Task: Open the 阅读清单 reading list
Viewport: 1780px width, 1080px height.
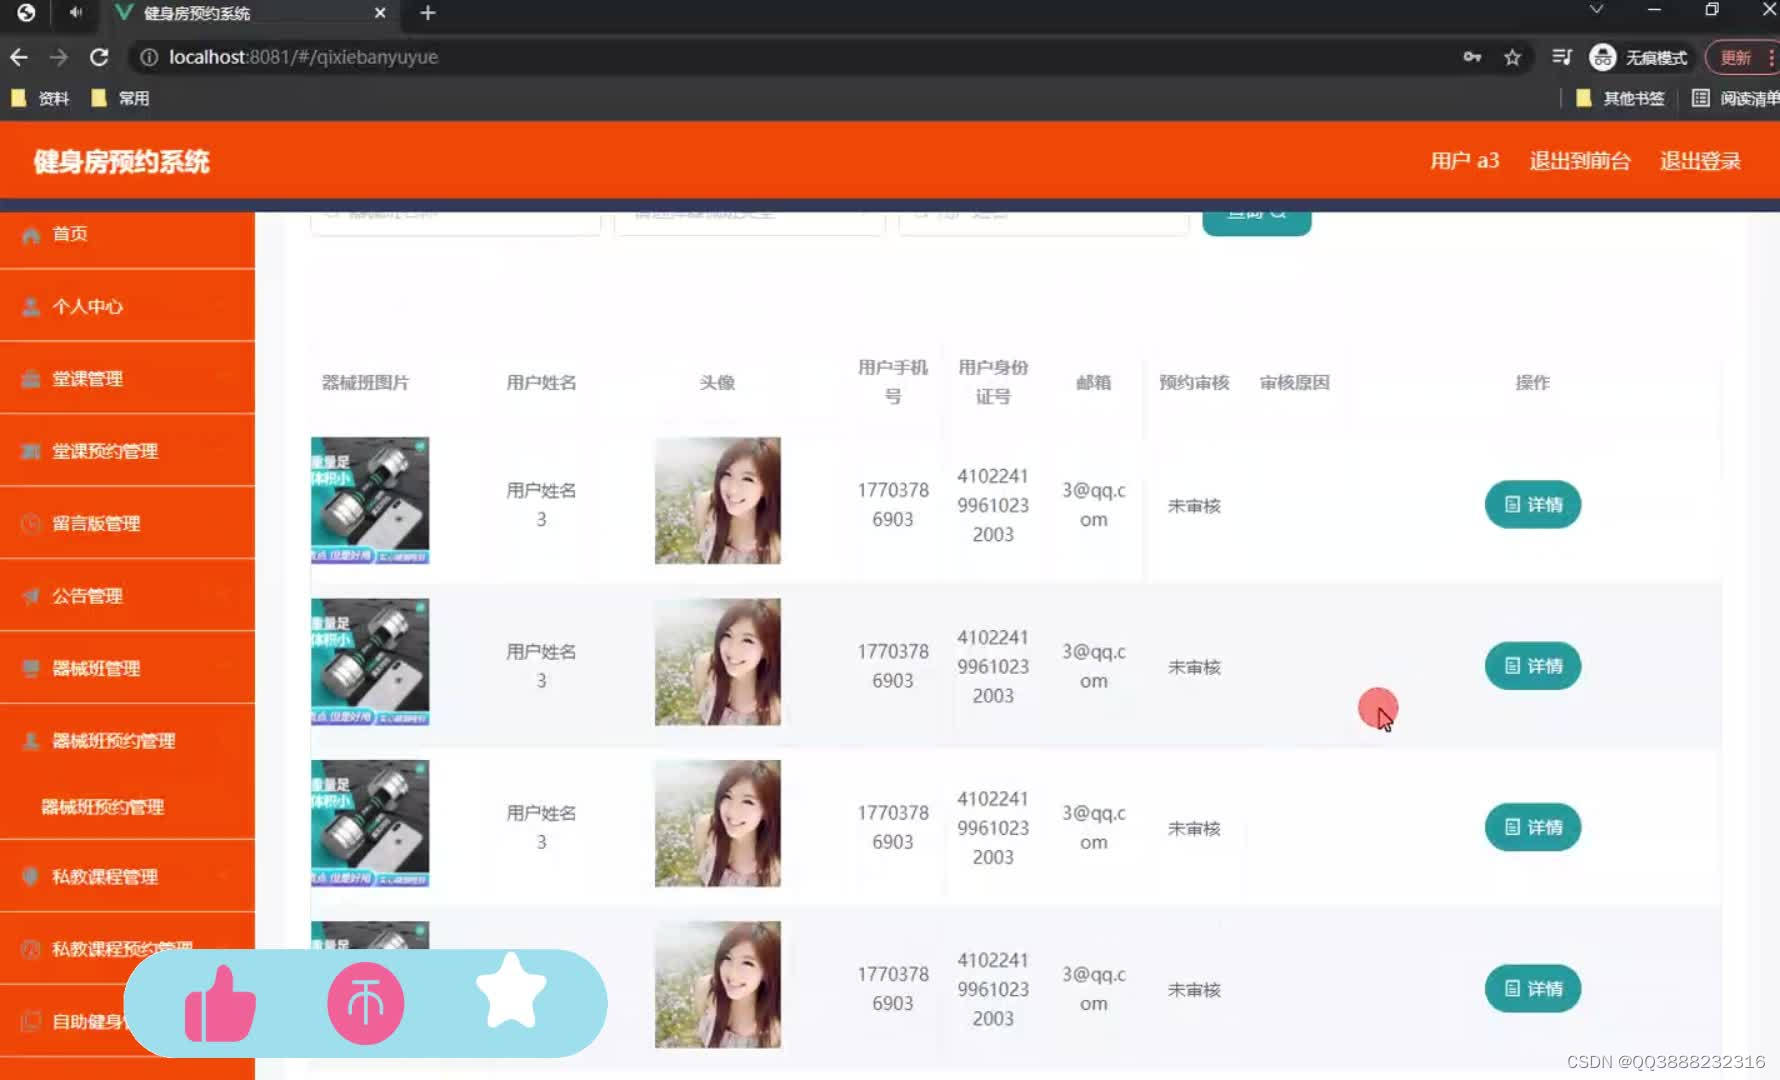Action: pyautogui.click(x=1735, y=98)
